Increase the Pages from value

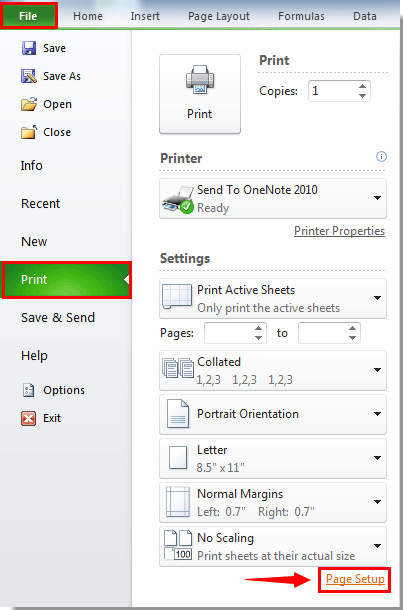click(258, 329)
